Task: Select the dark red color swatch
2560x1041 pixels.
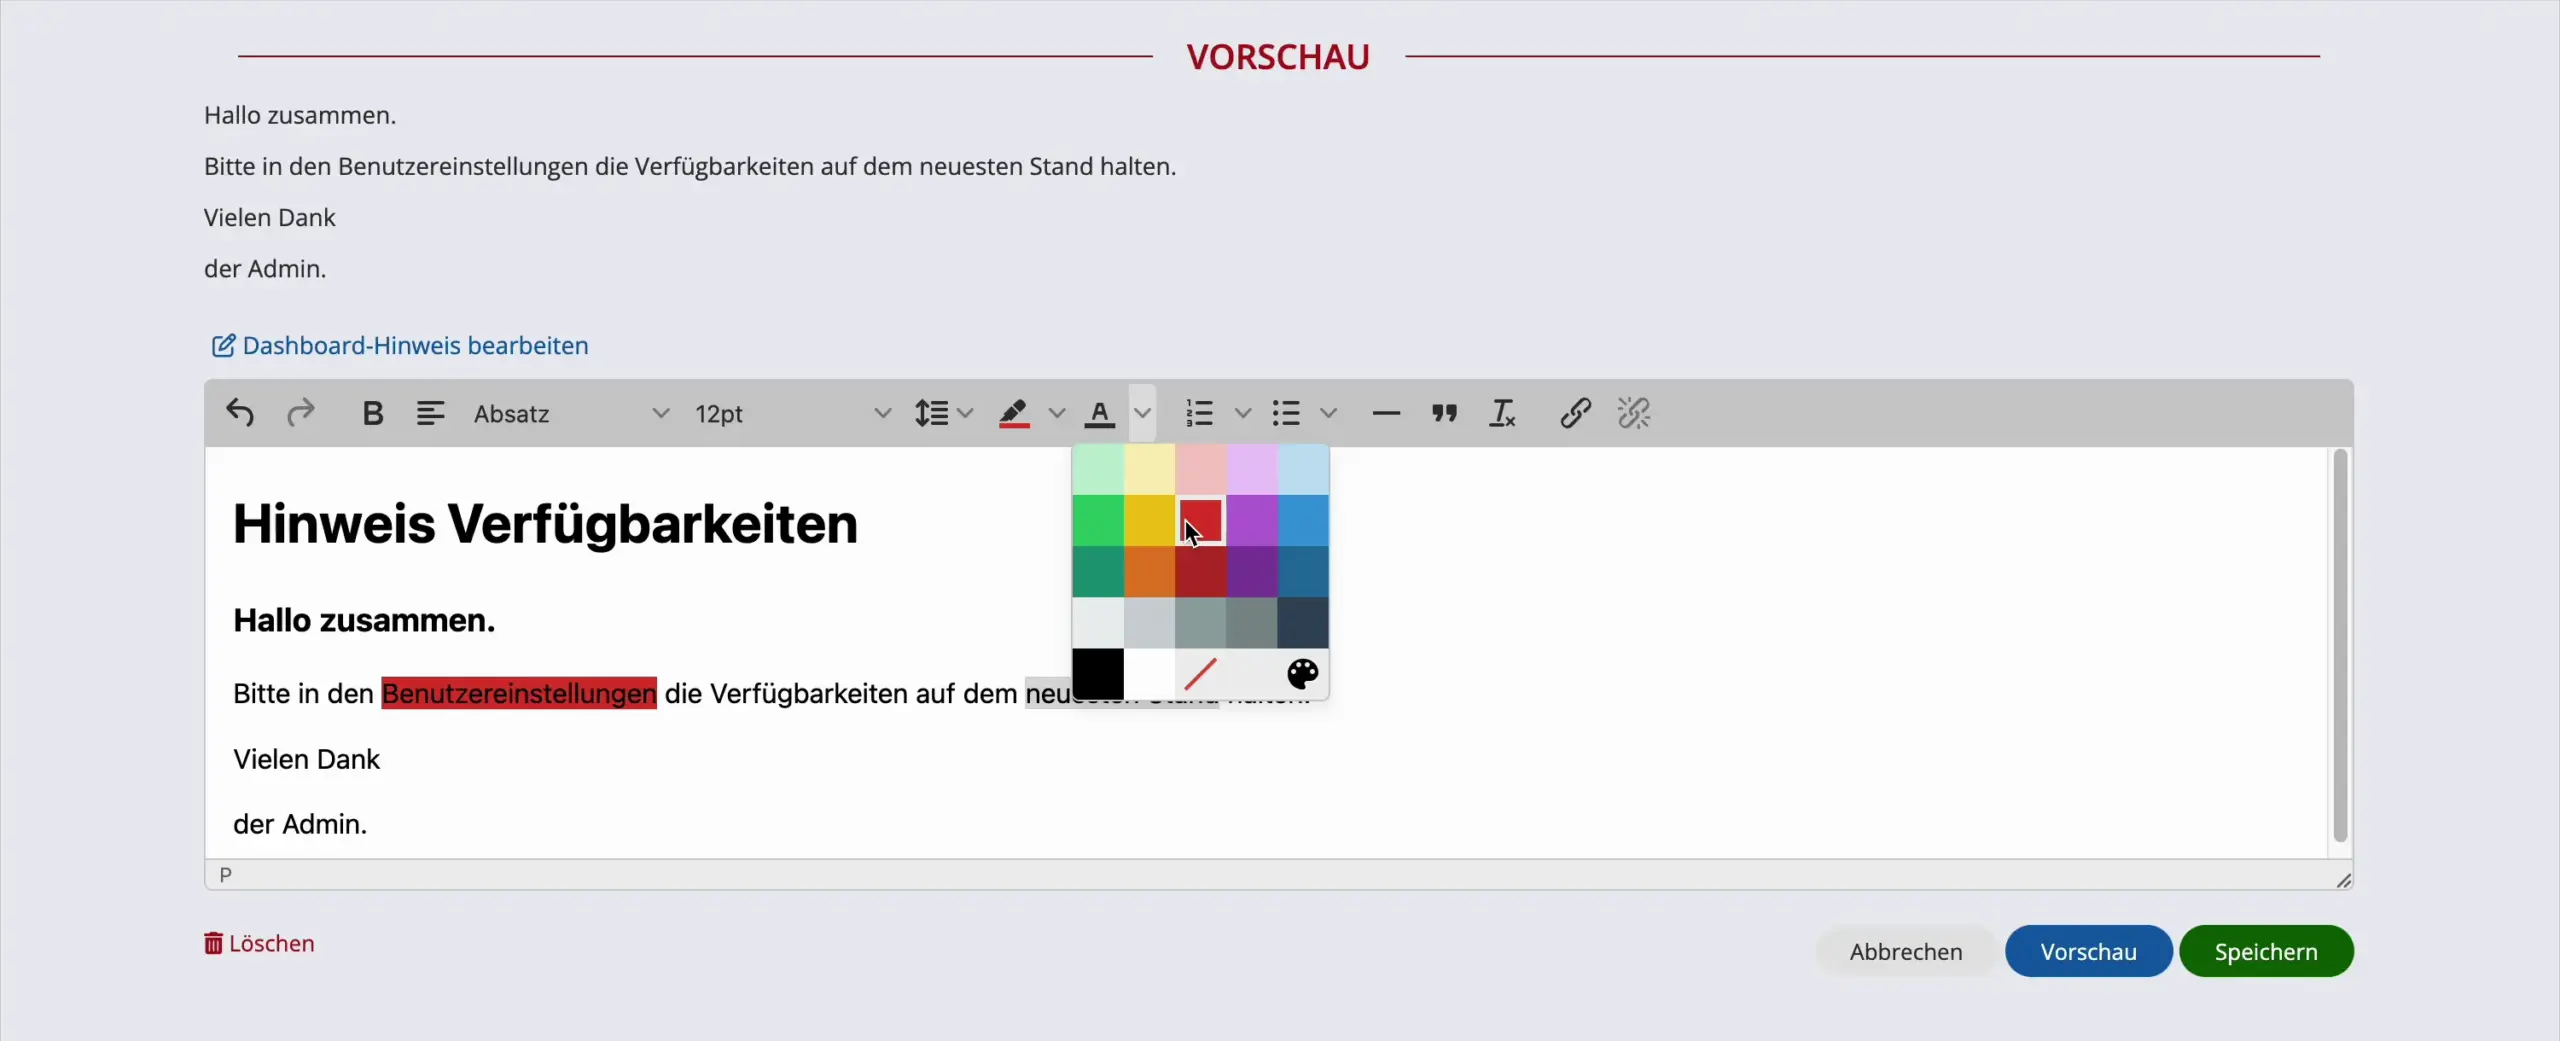Action: 1200,572
